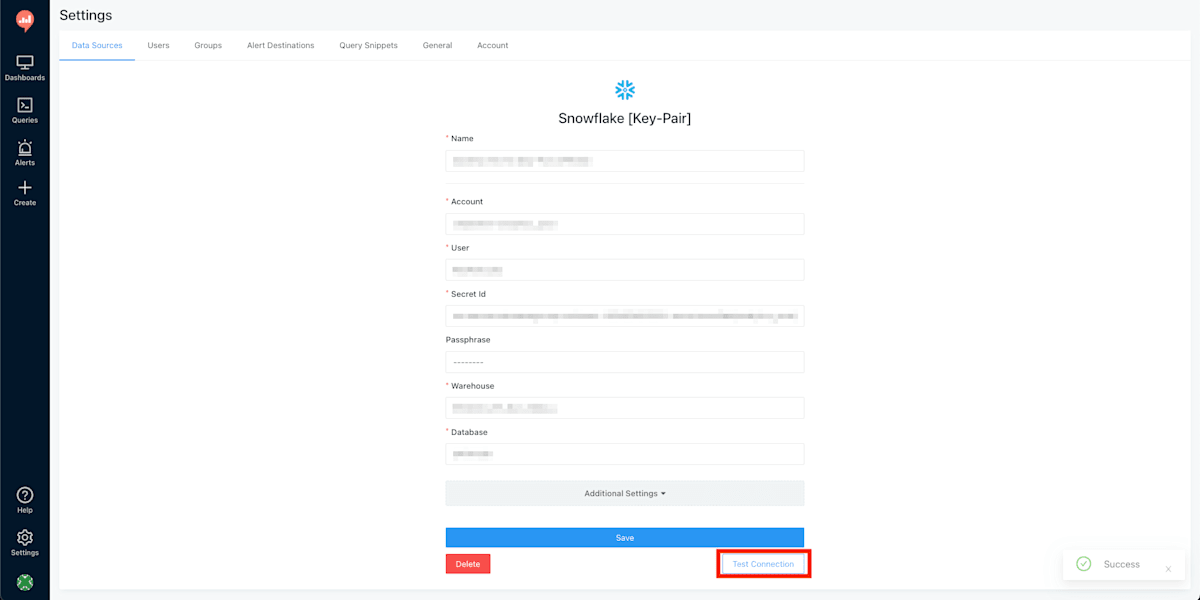1200x600 pixels.
Task: Save the data source configuration
Action: point(625,537)
